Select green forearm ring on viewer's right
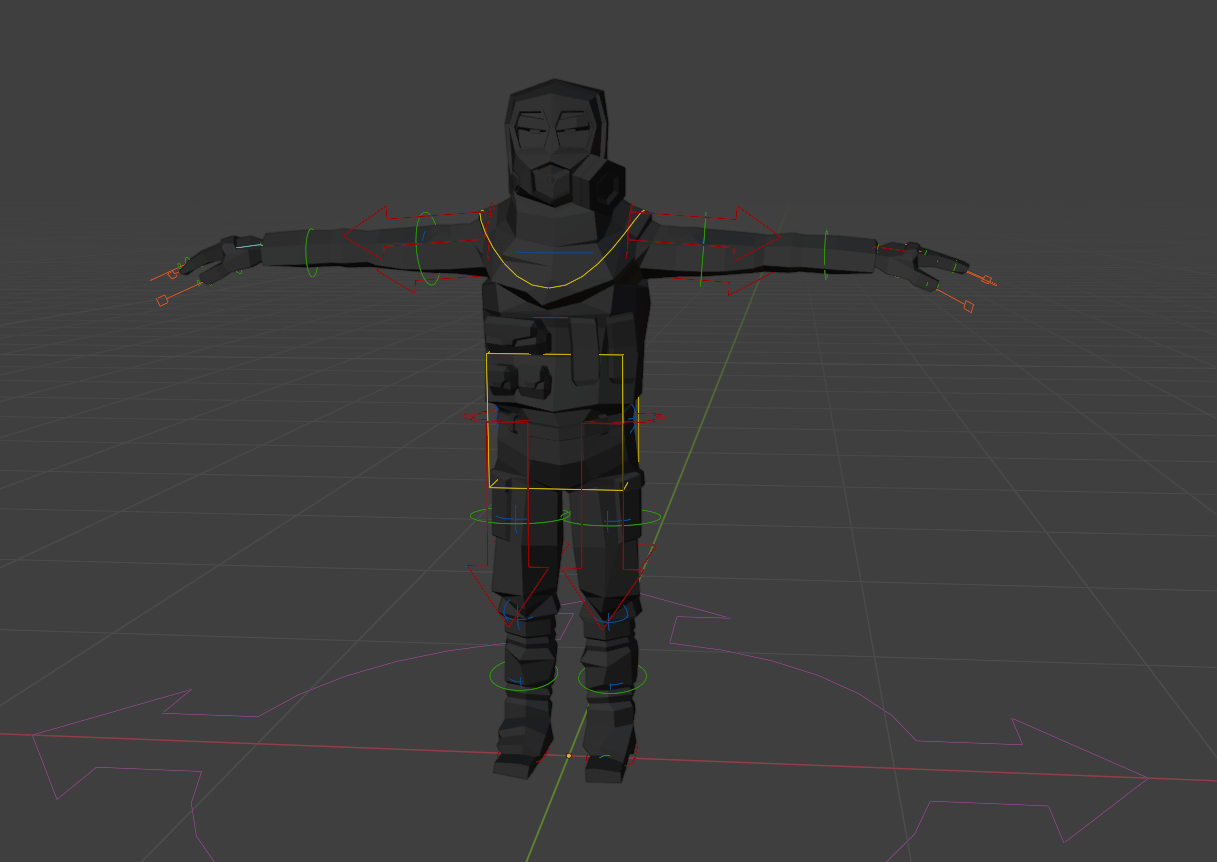1217x862 pixels. tap(825, 254)
